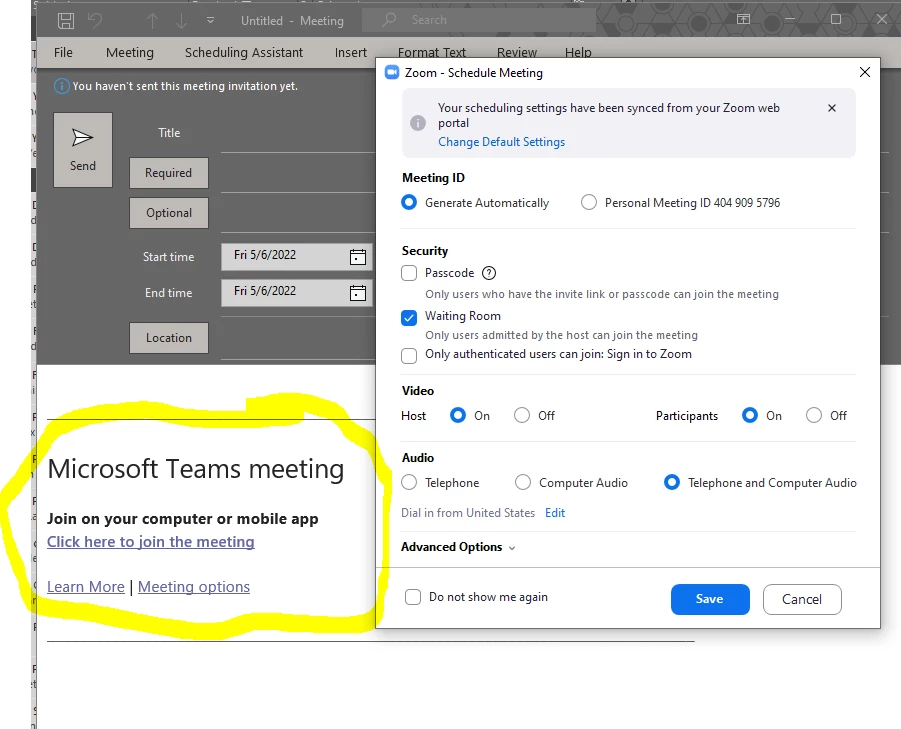
Task: Click the Optional attendees button
Action: pyautogui.click(x=168, y=213)
